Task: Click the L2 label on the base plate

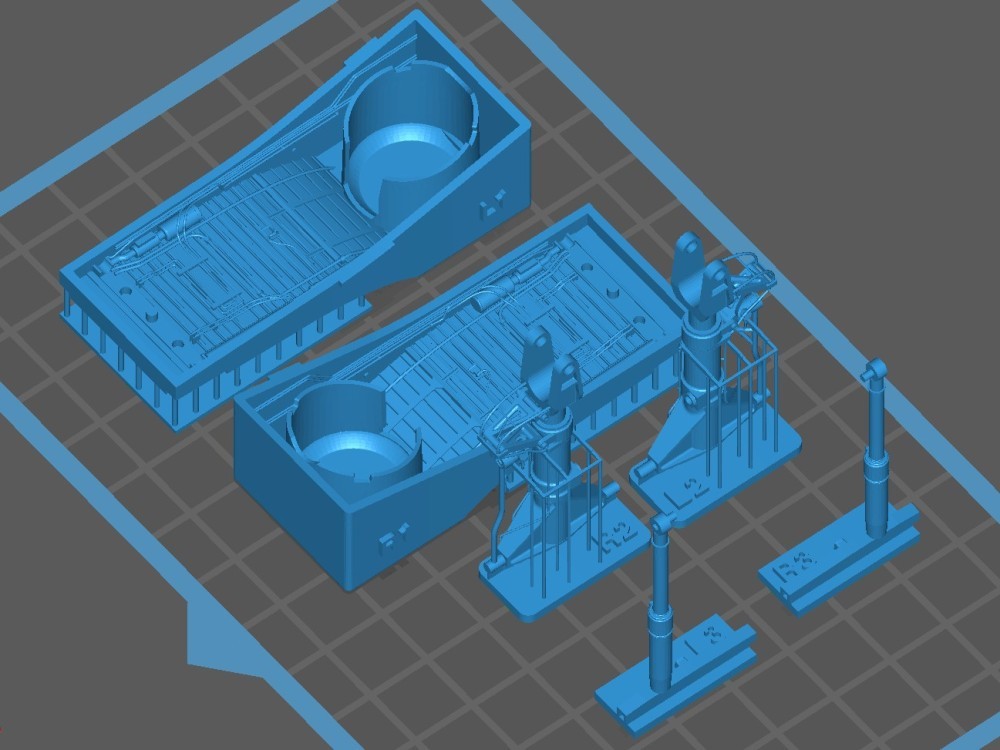Action: tap(691, 491)
